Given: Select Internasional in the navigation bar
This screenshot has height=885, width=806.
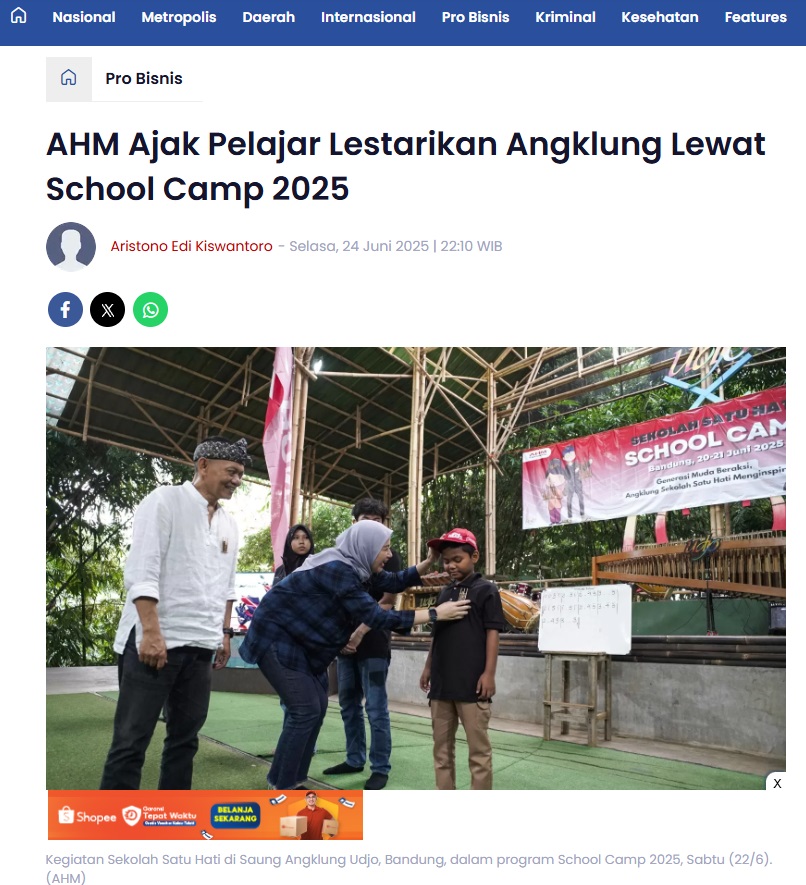Looking at the screenshot, I should (x=368, y=17).
